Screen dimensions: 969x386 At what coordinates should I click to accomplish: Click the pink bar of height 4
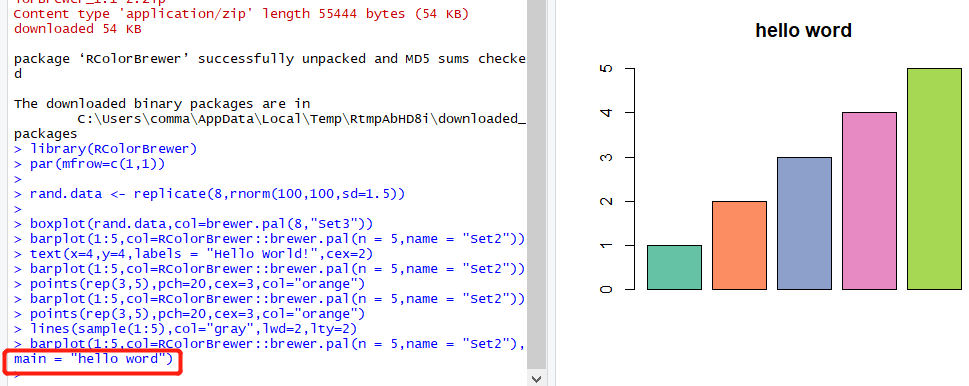click(x=869, y=201)
